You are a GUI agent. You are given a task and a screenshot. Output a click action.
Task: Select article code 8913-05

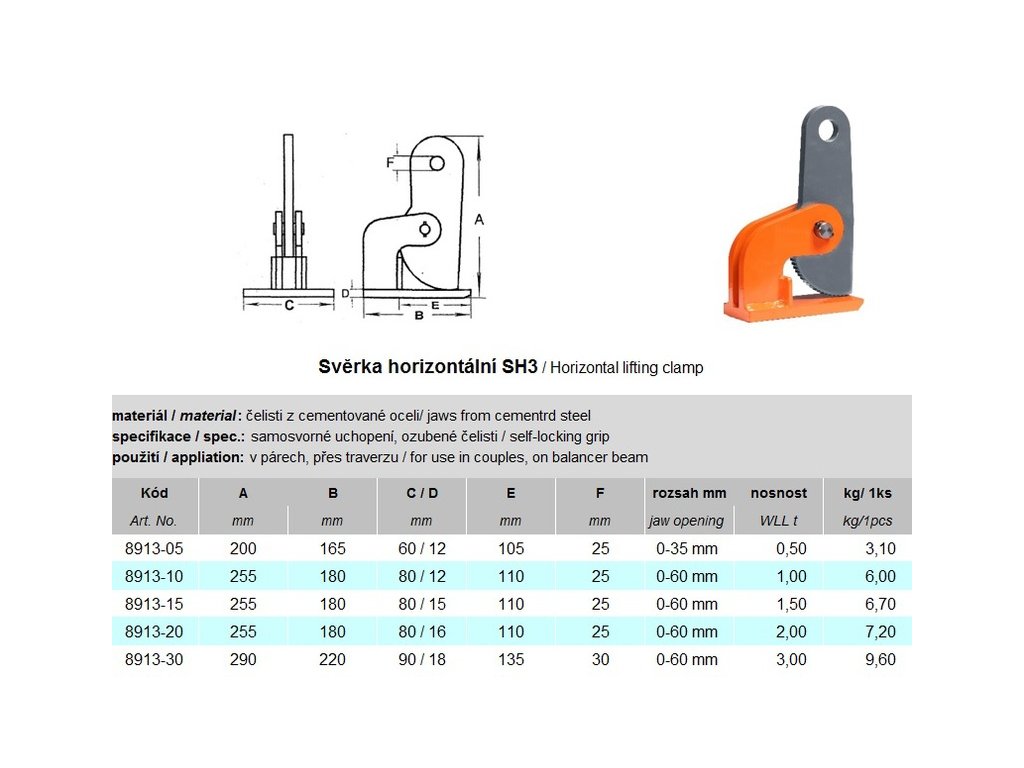pyautogui.click(x=154, y=549)
